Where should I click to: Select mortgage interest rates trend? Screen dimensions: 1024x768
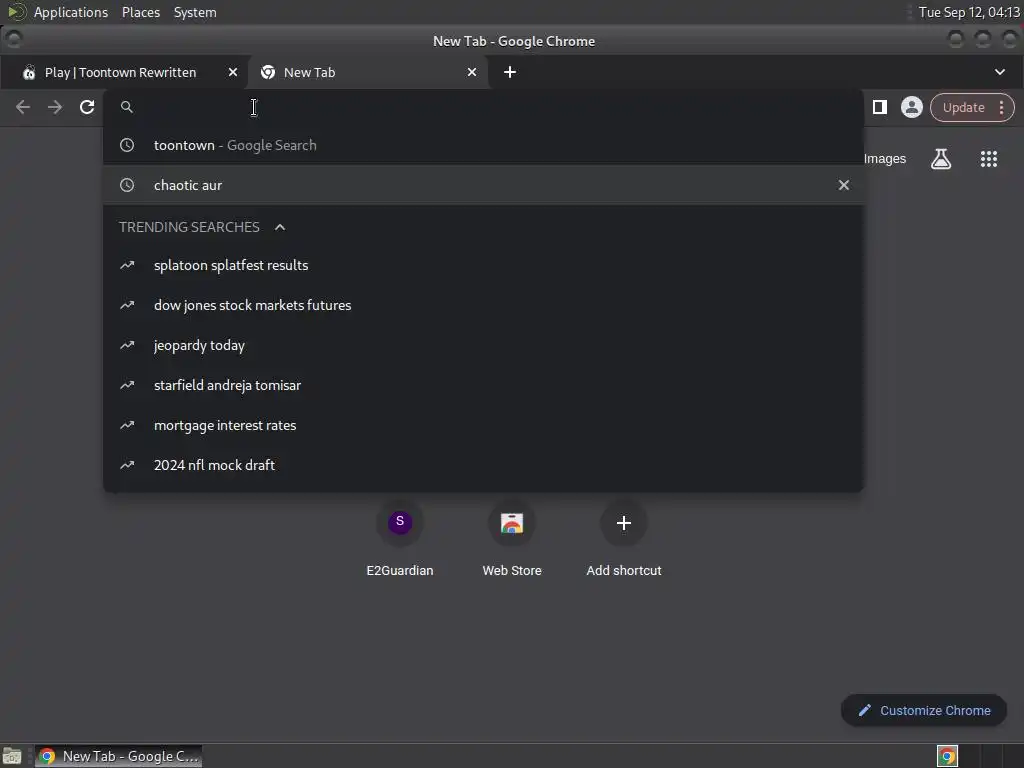point(483,425)
